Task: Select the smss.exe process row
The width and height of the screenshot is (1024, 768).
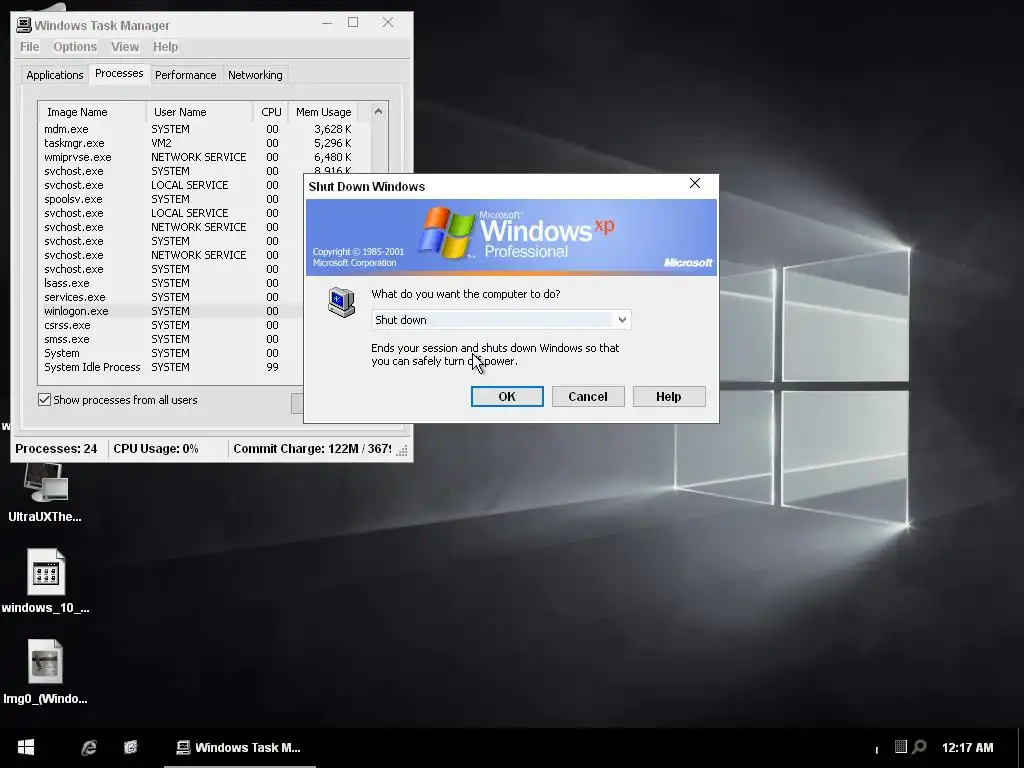Action: tap(171, 339)
